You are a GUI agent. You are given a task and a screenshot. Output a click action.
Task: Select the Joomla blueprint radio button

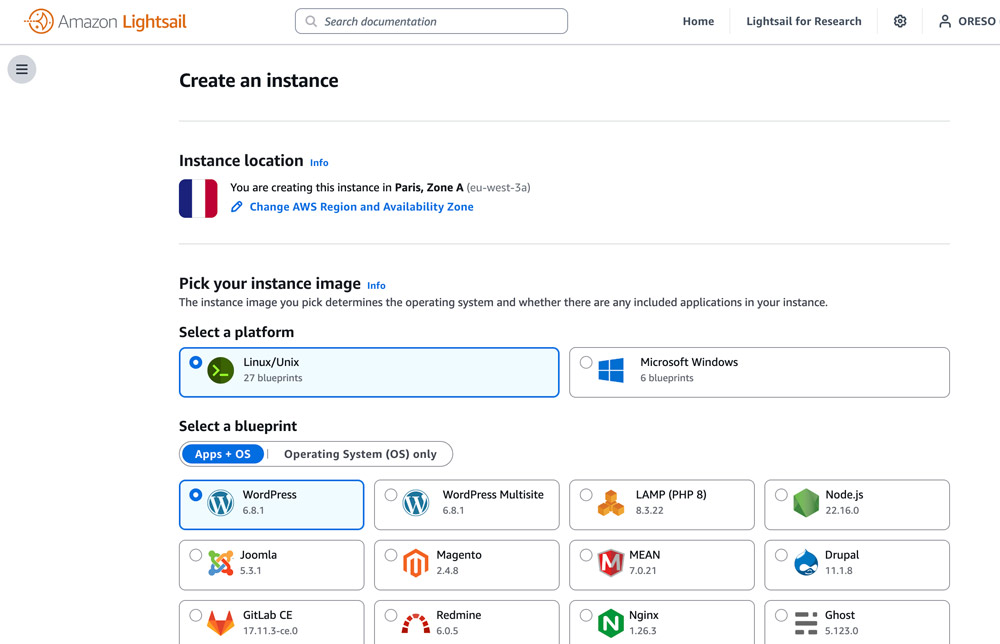(196, 555)
